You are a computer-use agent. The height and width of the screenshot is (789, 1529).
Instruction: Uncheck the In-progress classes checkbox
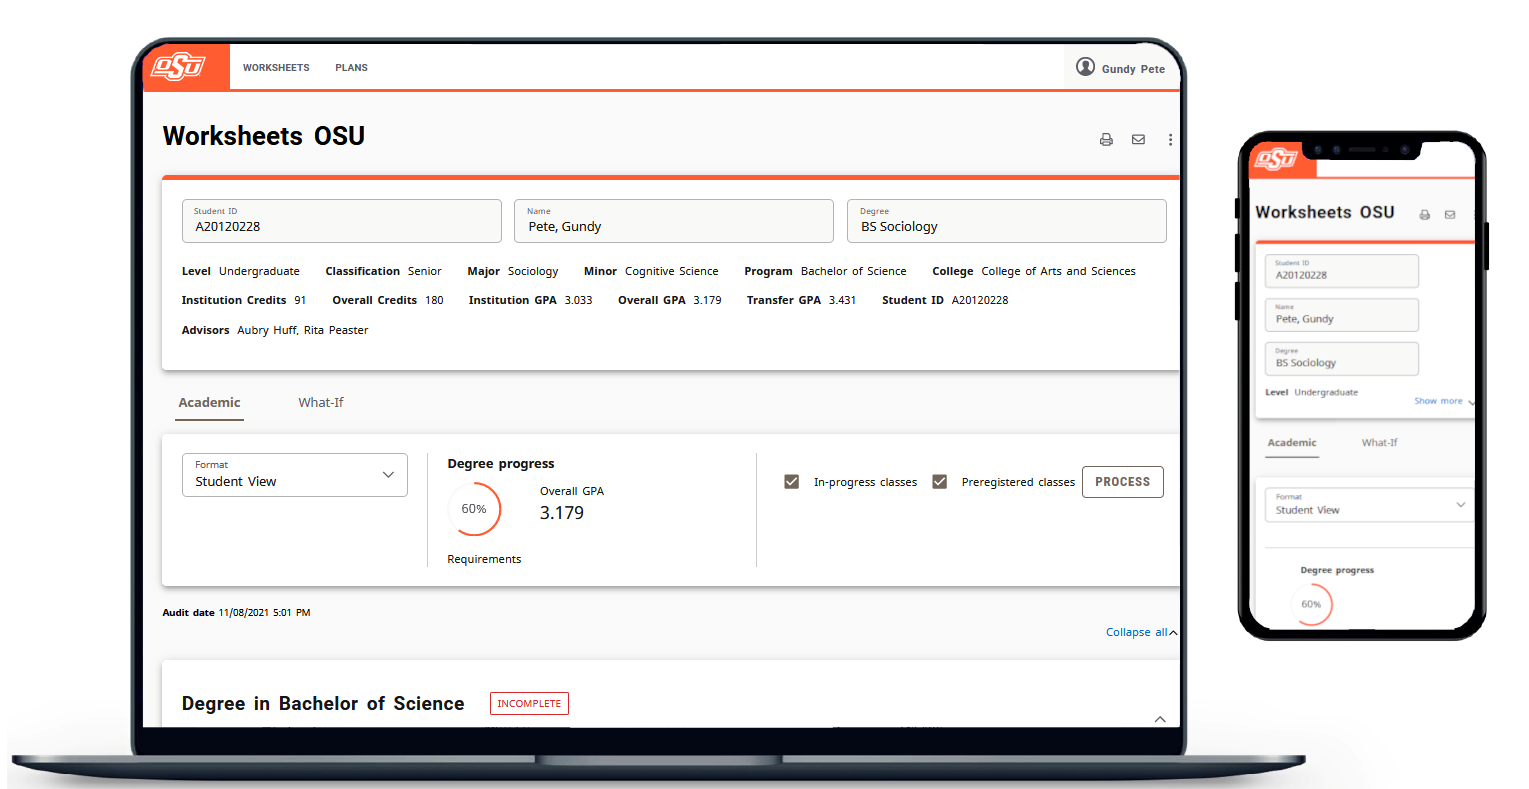pyautogui.click(x=791, y=481)
